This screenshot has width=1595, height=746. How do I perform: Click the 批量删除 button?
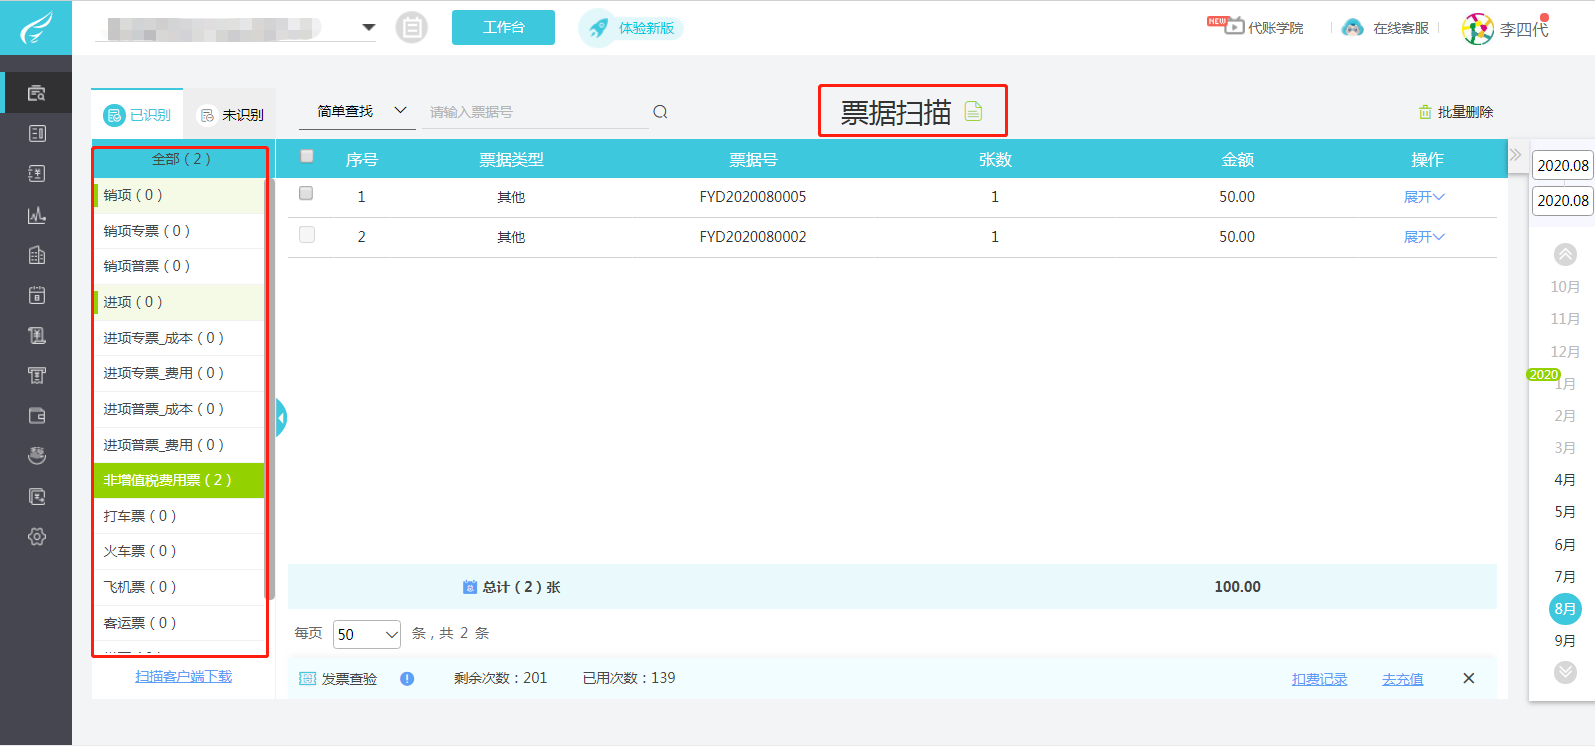click(x=1456, y=112)
